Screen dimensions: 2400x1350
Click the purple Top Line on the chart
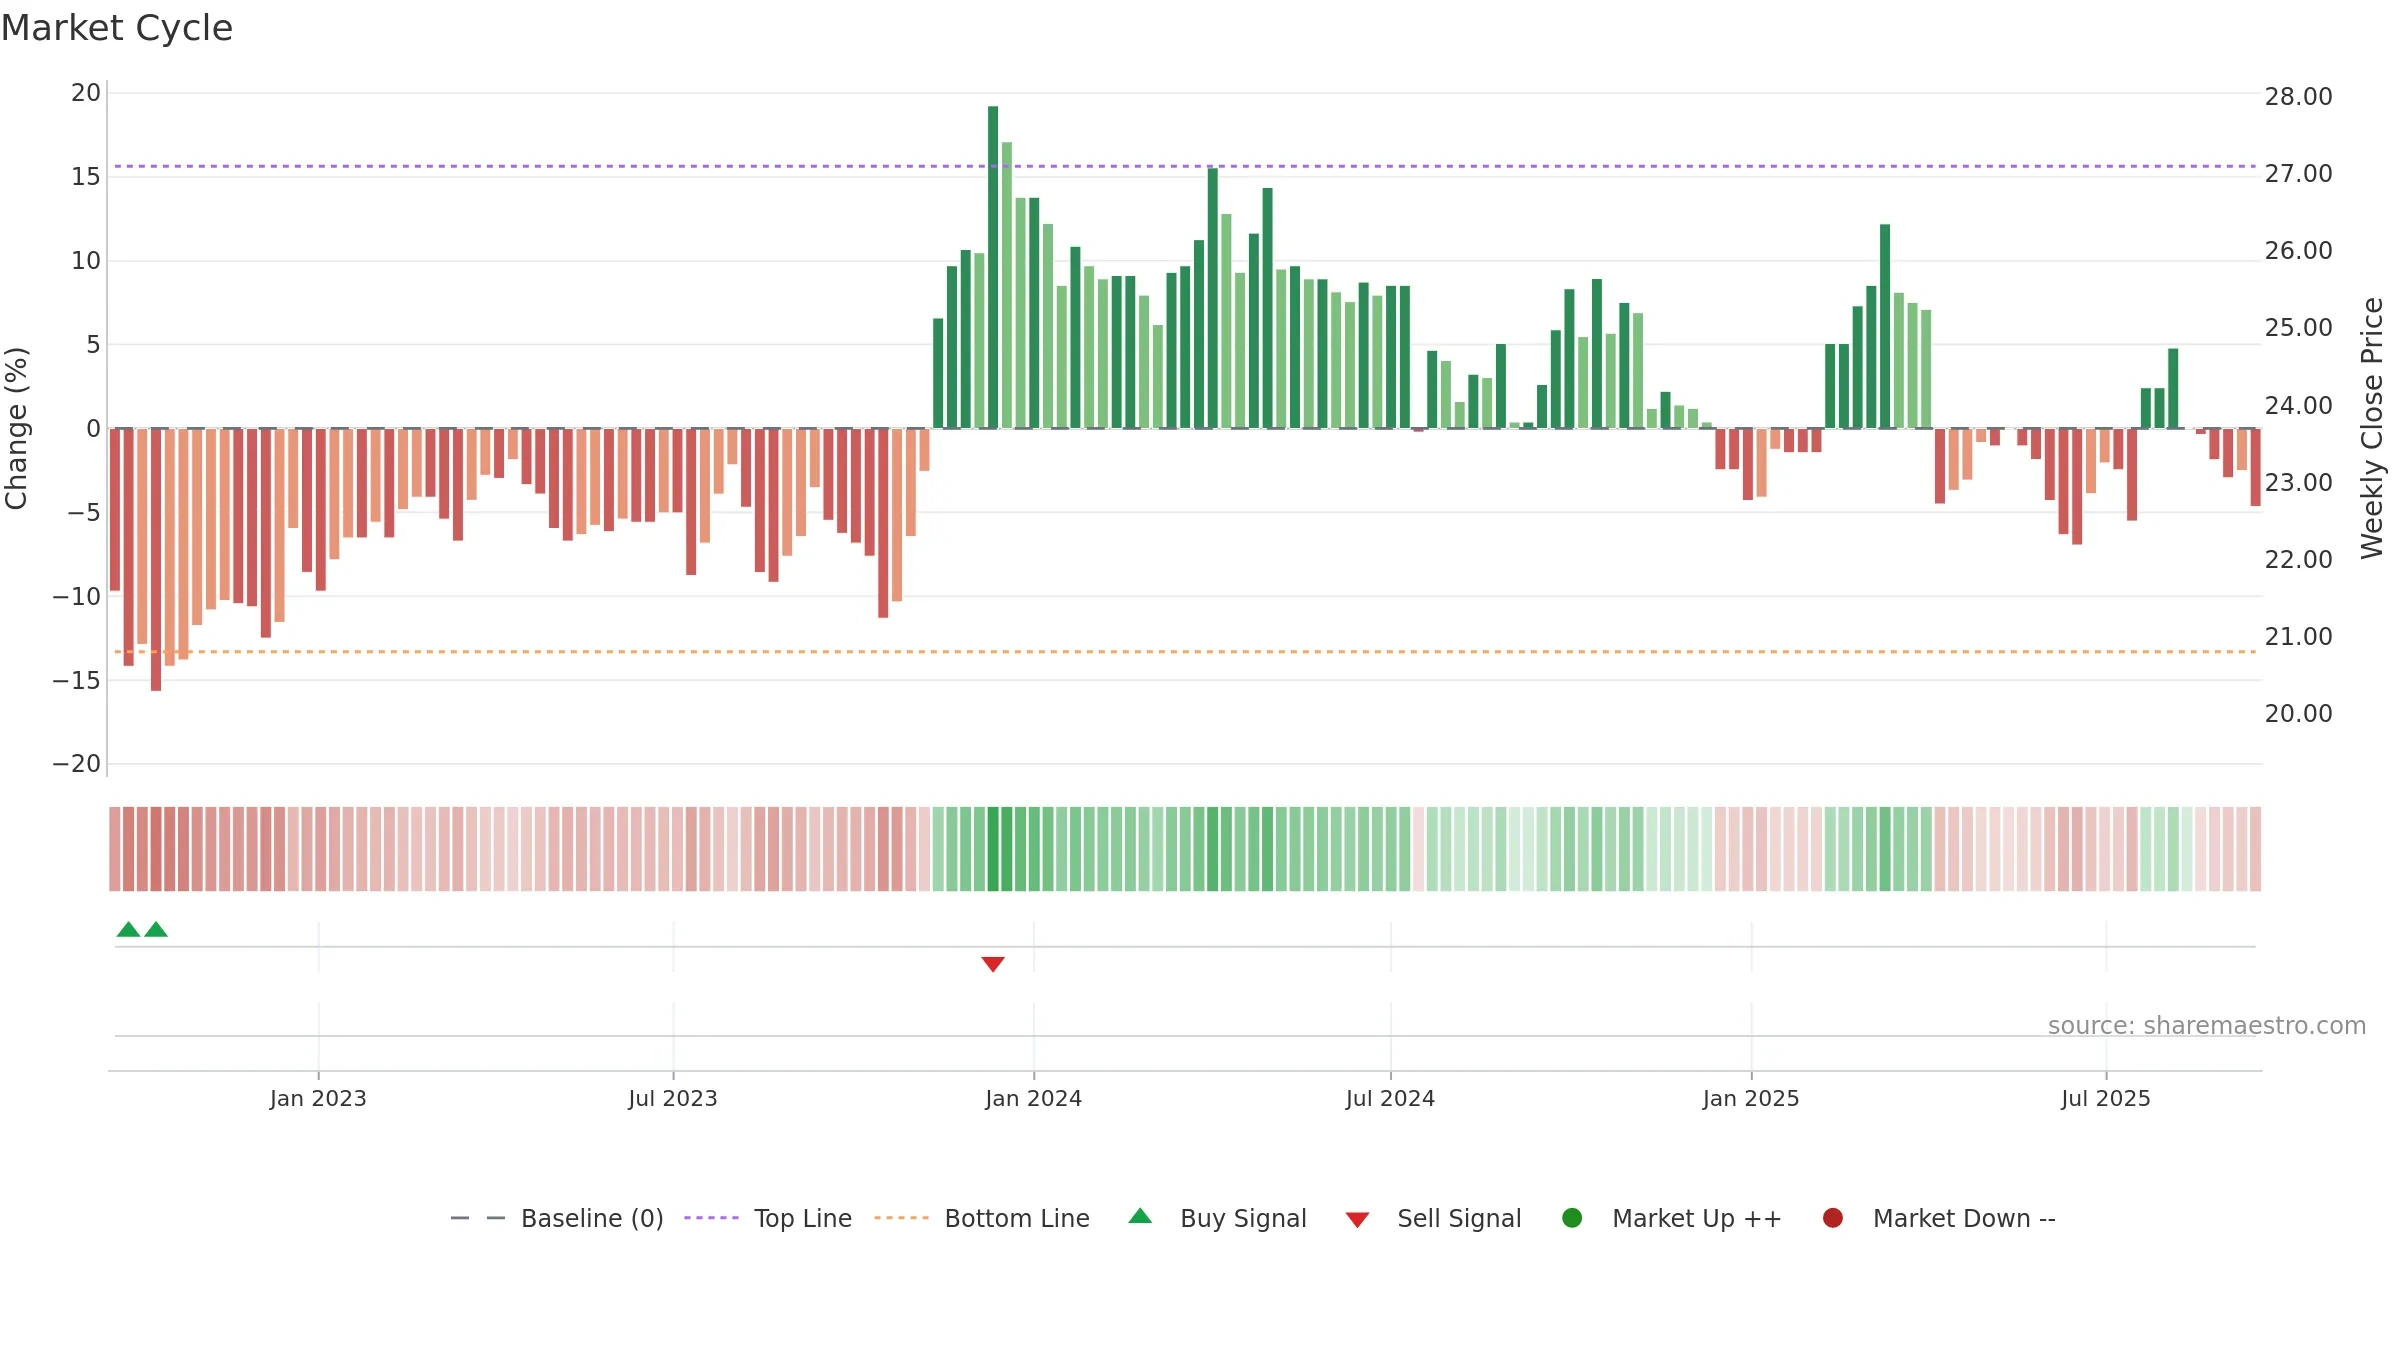[1186, 166]
